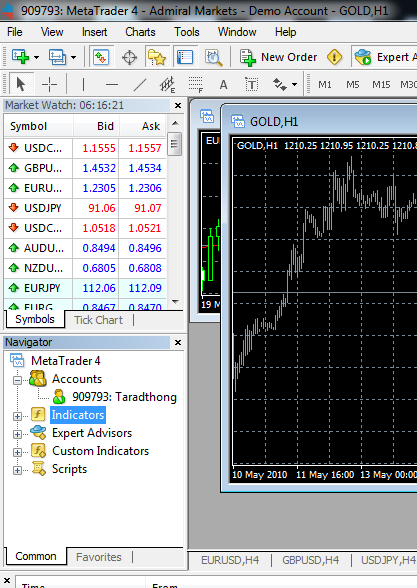417x588 pixels.
Task: Switch to the Tick Chart tab
Action: pyautogui.click(x=98, y=320)
